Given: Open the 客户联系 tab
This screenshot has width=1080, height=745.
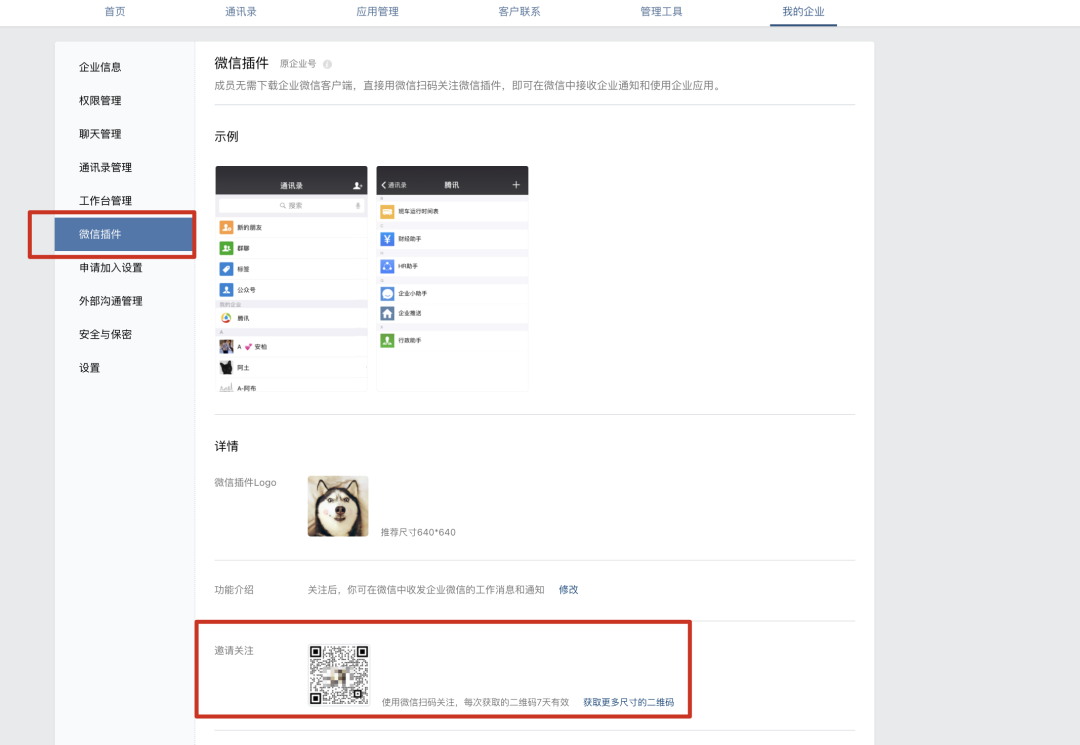Looking at the screenshot, I should 519,12.
